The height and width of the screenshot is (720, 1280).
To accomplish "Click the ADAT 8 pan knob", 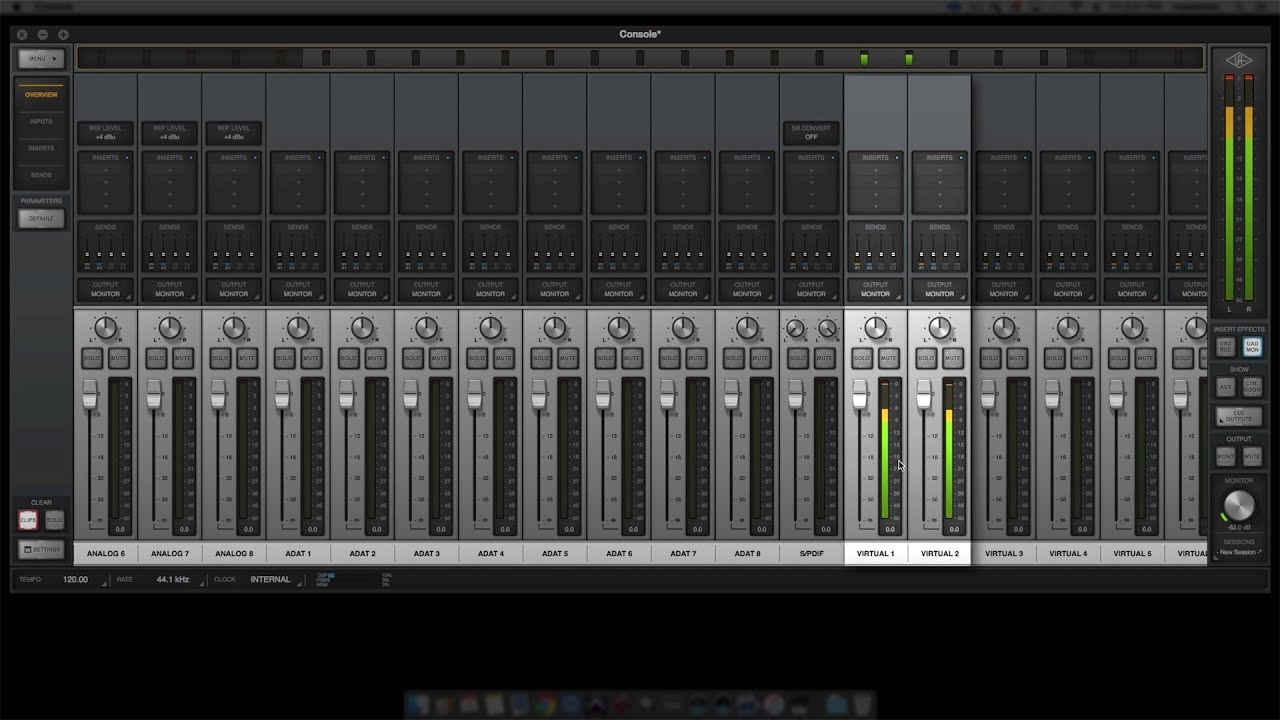I will click(747, 328).
